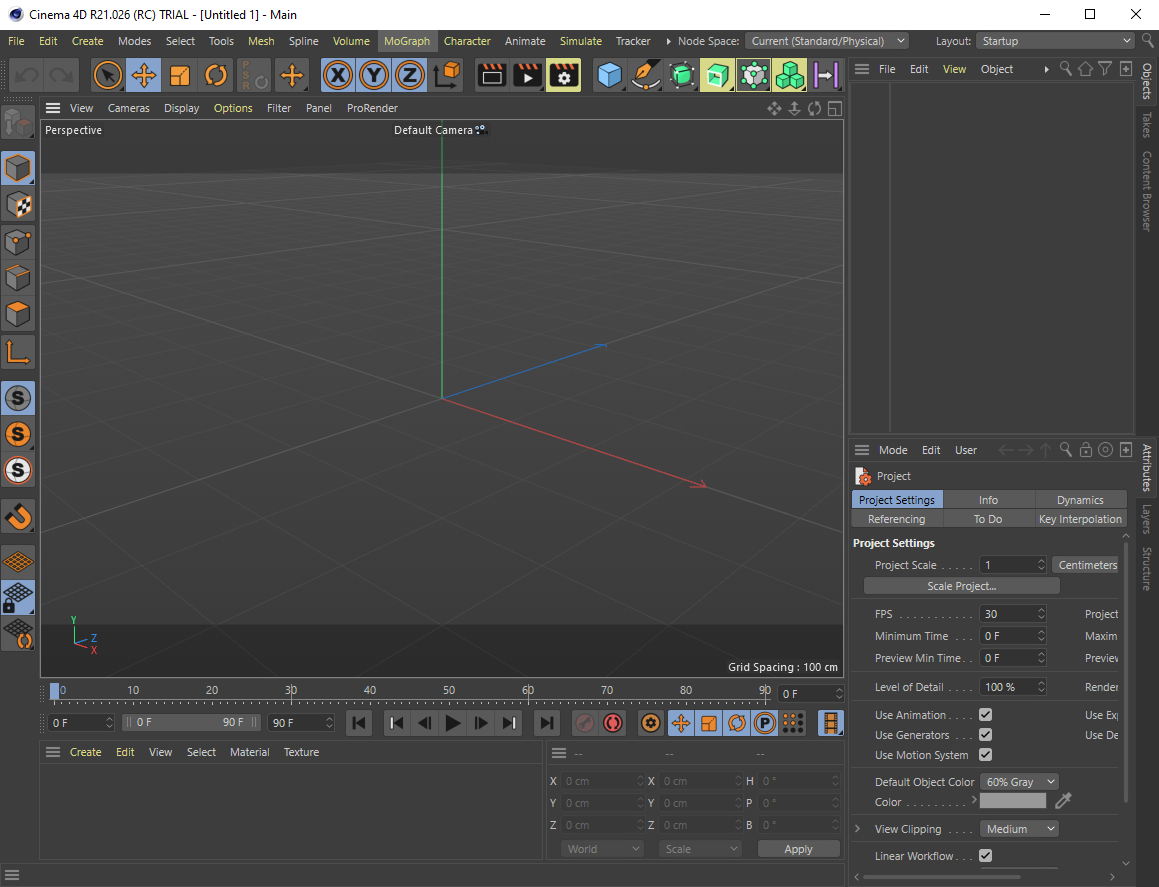Click the Default Object Color swatch

1013,801
